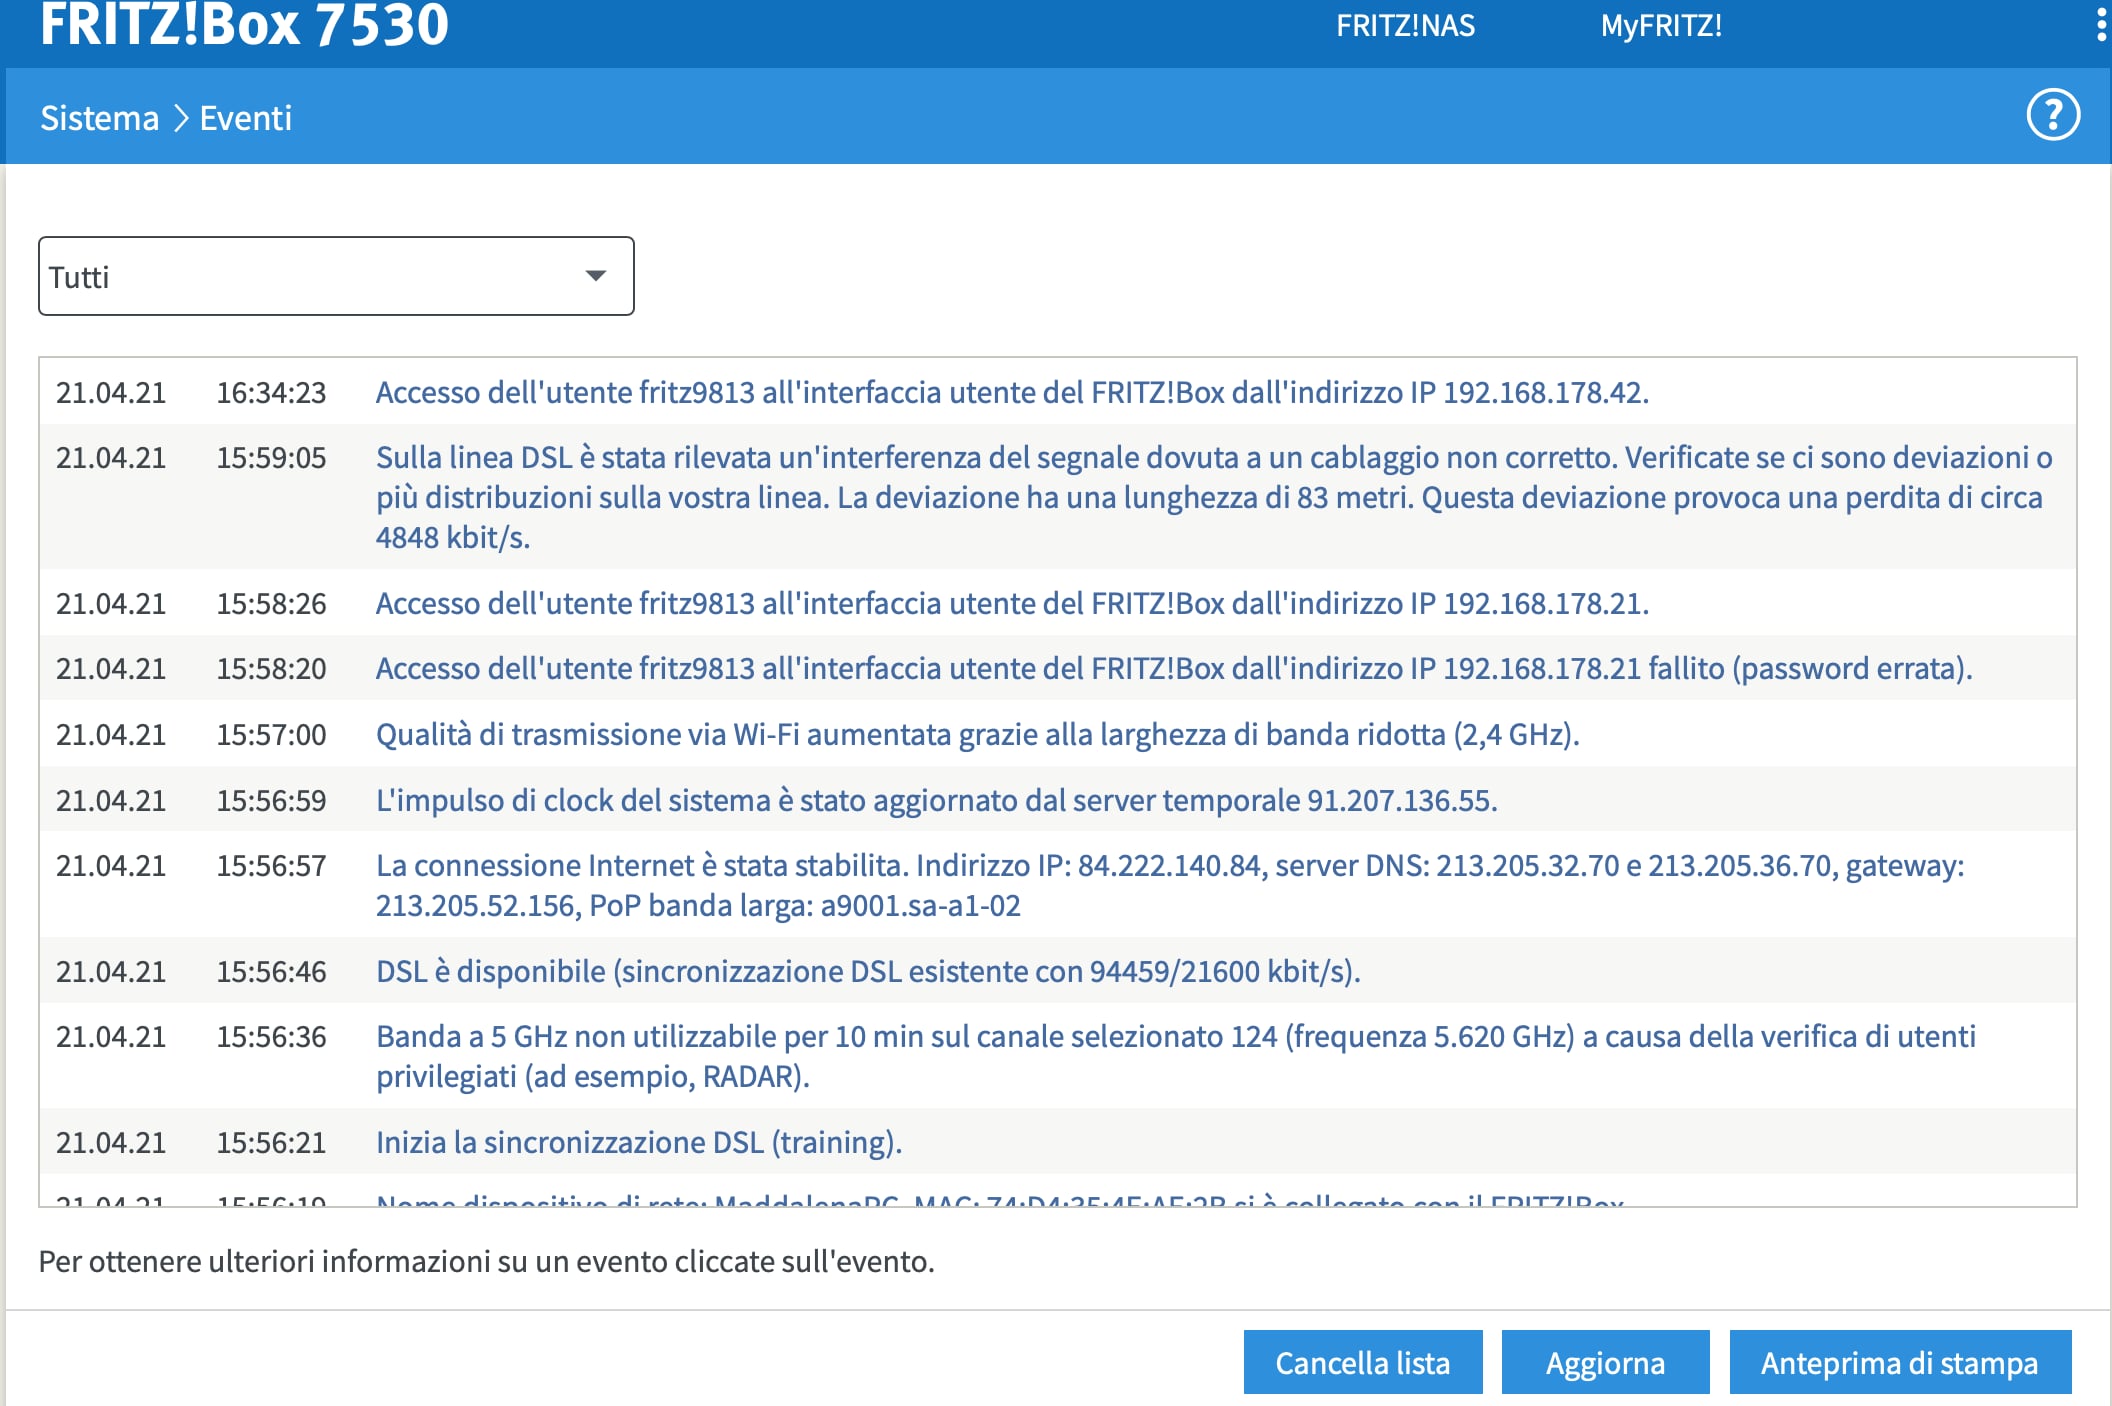Viewport: 2112px width, 1406px height.
Task: Open the successful login event at 15:58:26
Action: pyautogui.click(x=1012, y=603)
